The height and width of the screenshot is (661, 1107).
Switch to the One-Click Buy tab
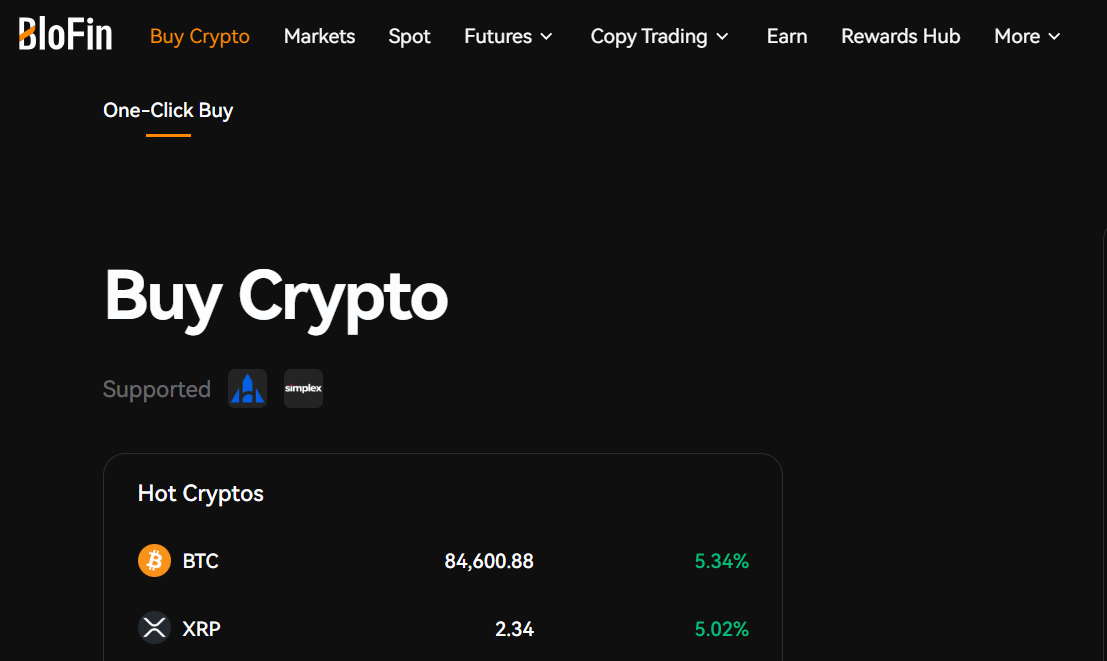pyautogui.click(x=168, y=110)
